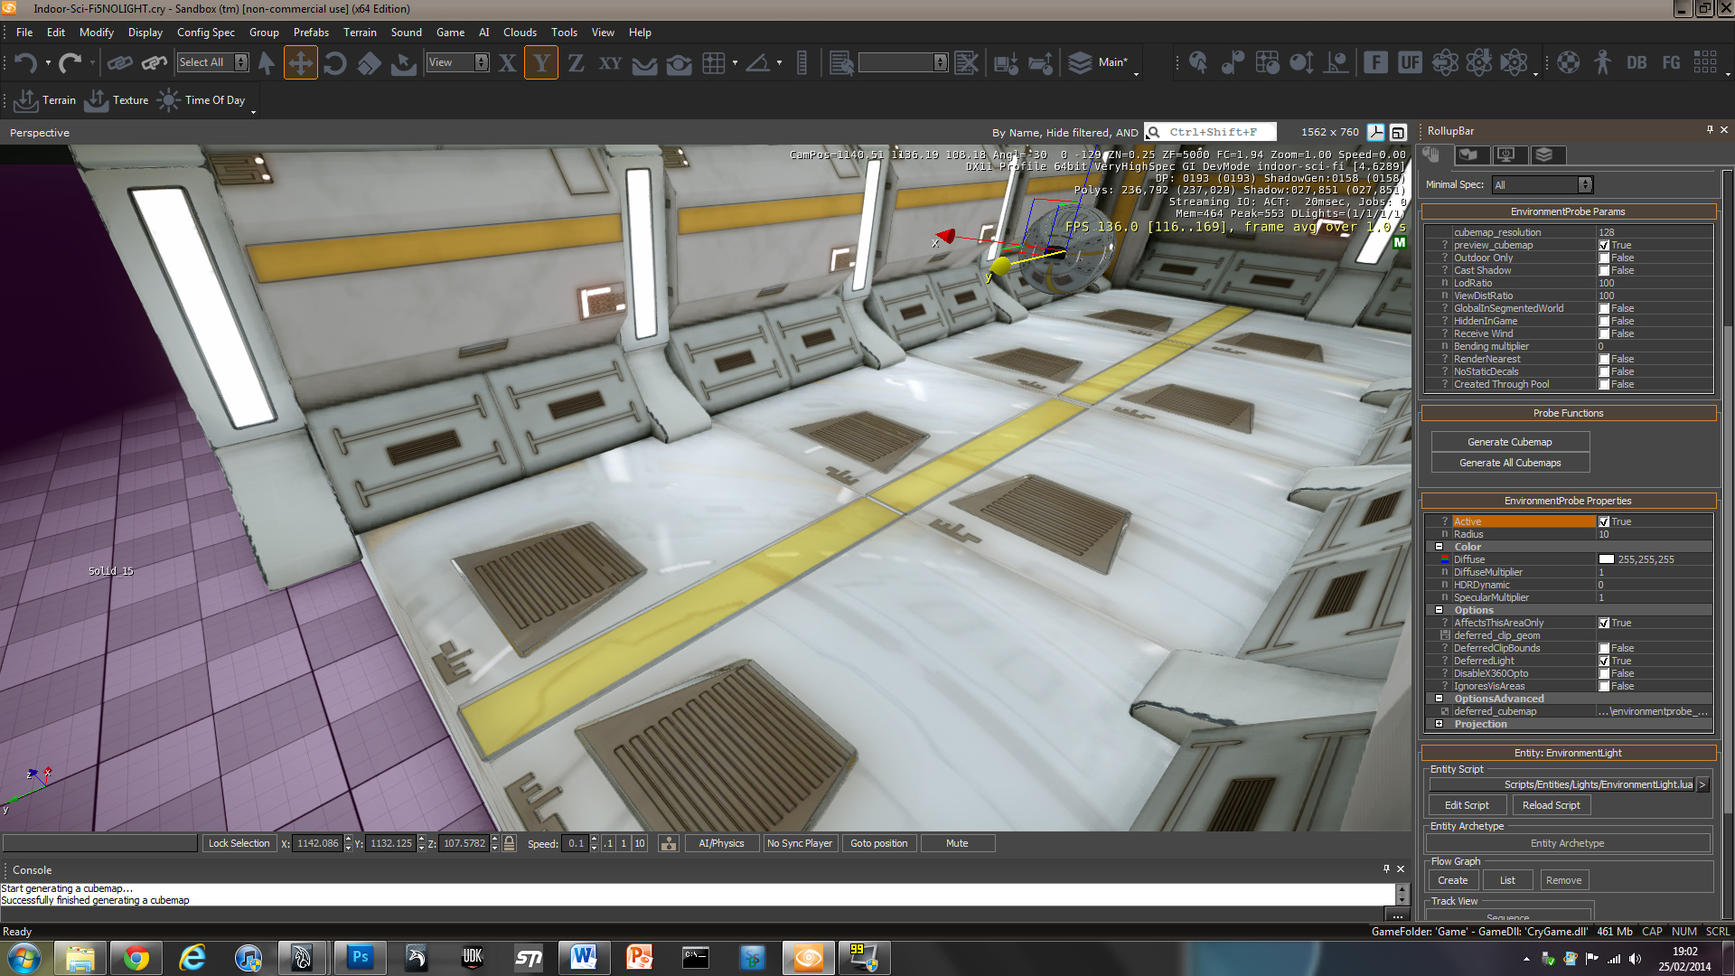Viewport: 1735px width, 976px height.
Task: Constrain transforms to the Z axis
Action: coord(576,62)
